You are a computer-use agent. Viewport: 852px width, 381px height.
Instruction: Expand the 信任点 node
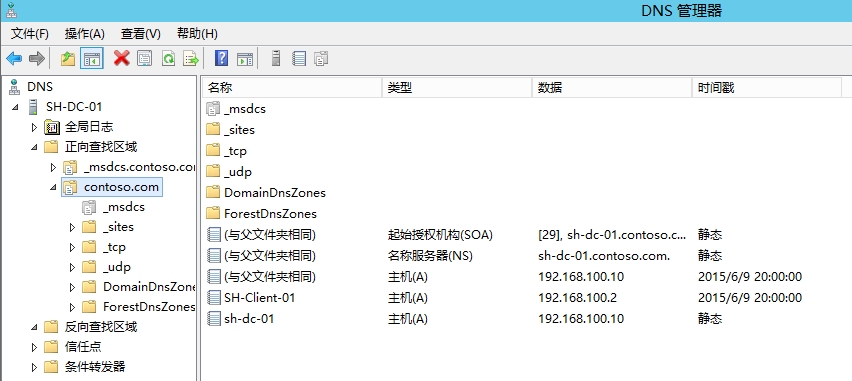(34, 347)
